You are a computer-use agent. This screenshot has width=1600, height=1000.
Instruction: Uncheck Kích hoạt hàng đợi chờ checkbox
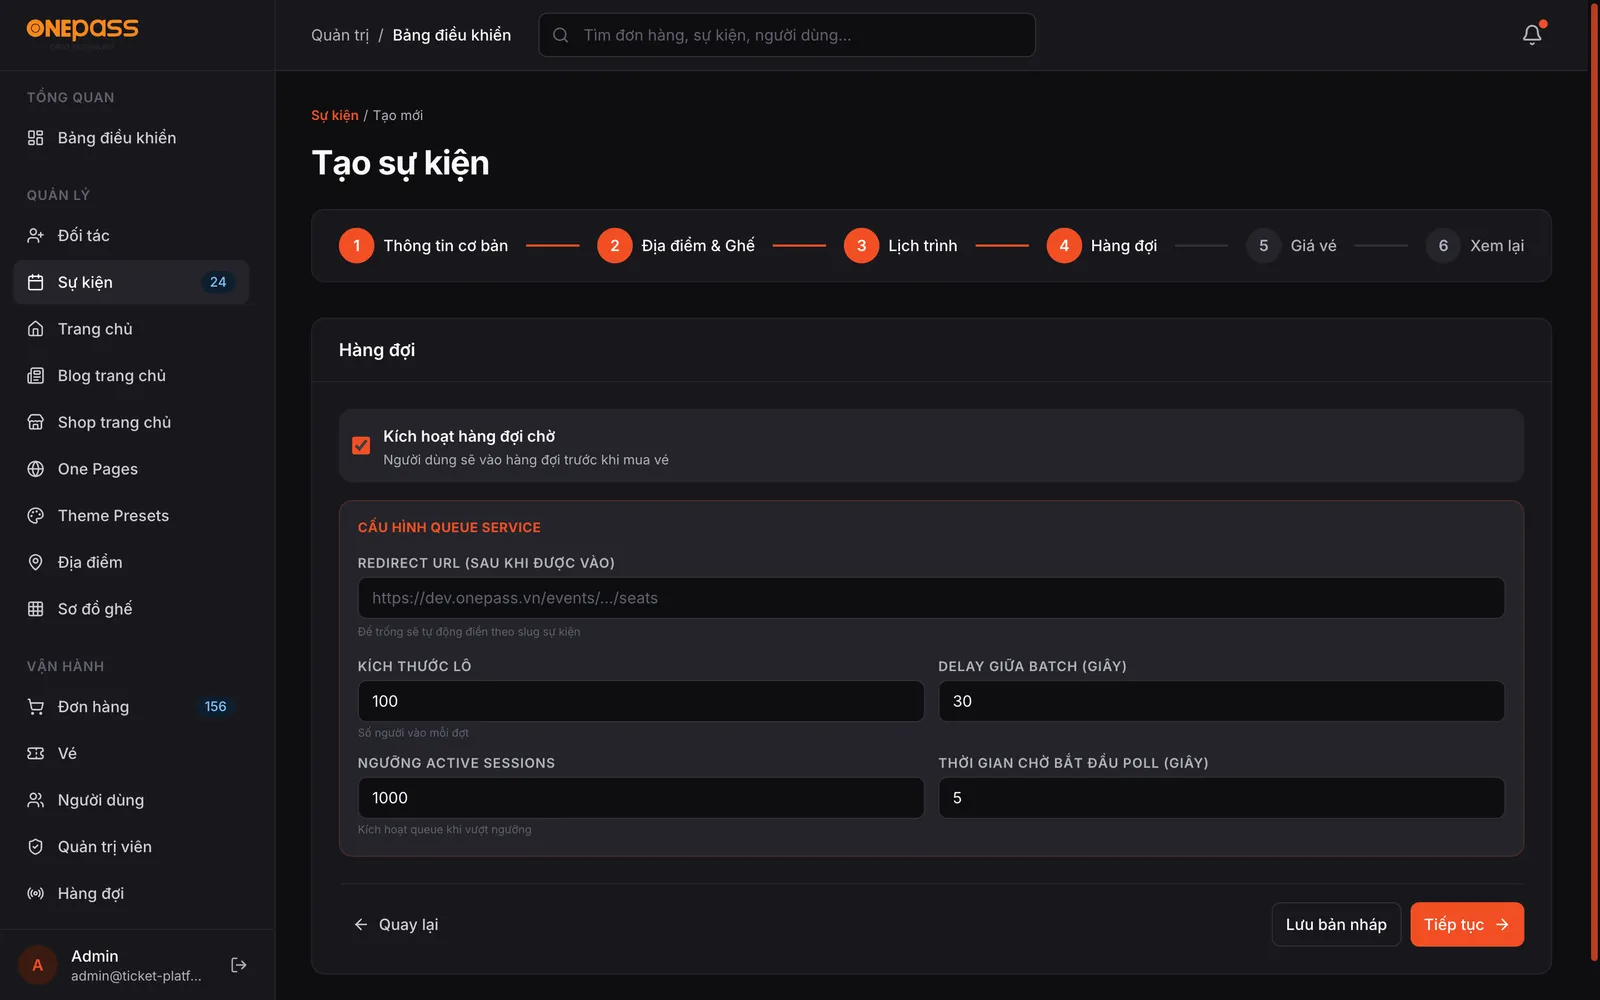tap(361, 446)
